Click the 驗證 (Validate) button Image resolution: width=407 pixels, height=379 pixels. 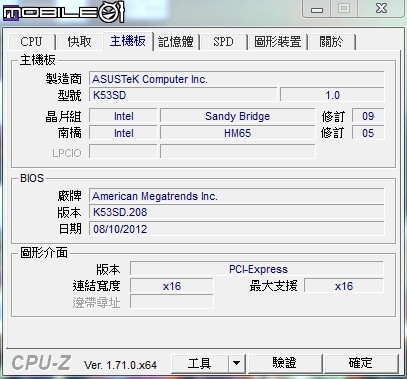coord(284,363)
